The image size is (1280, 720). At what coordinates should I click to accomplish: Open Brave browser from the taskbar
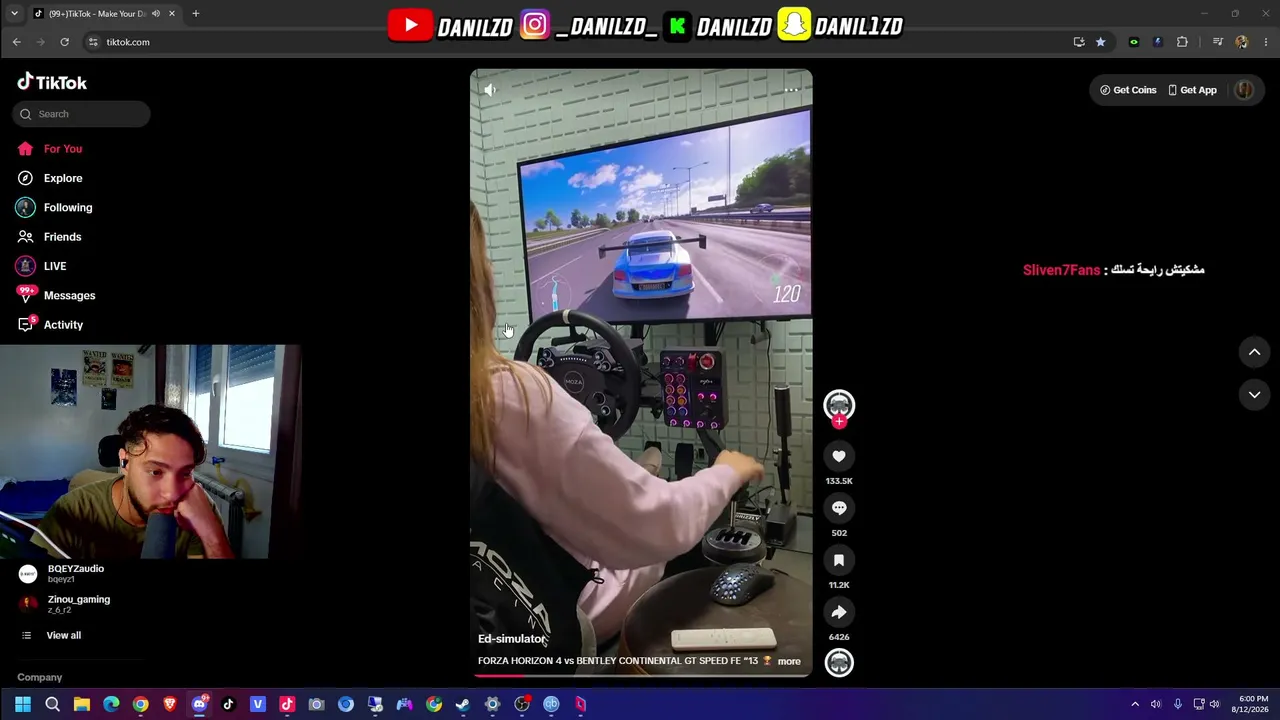pyautogui.click(x=170, y=704)
